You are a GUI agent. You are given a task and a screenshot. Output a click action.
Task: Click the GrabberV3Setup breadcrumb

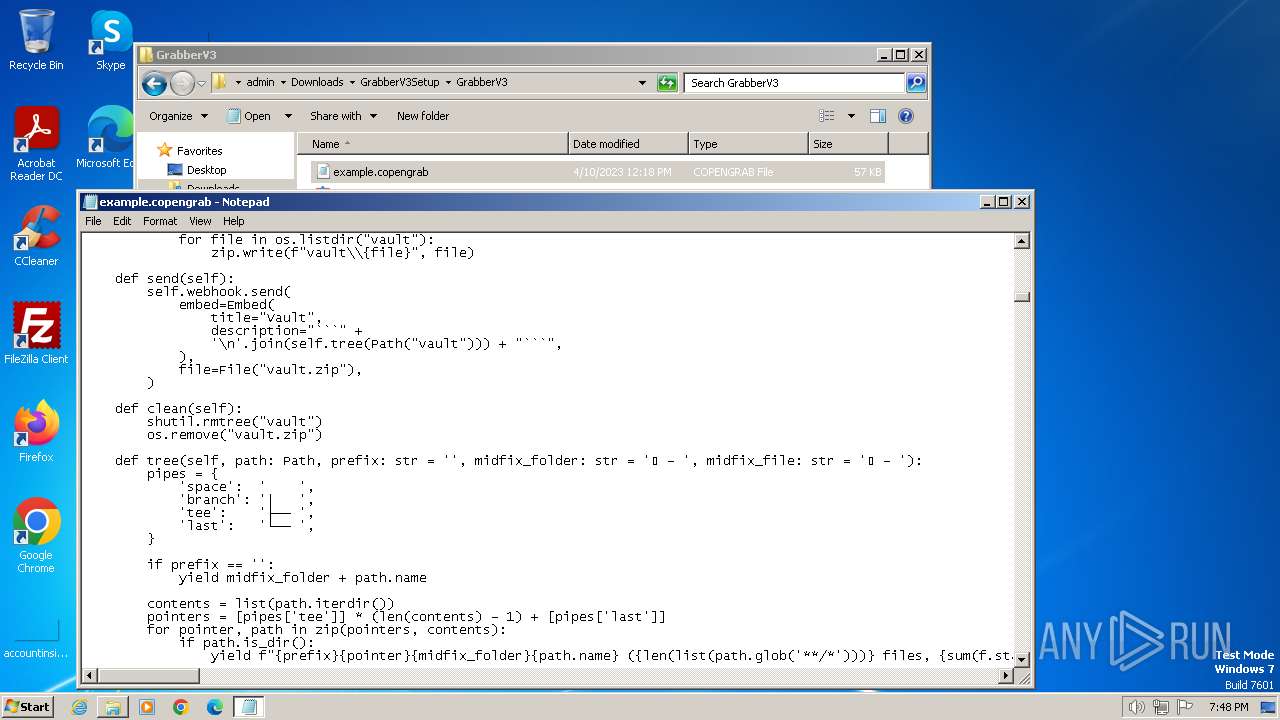(400, 83)
